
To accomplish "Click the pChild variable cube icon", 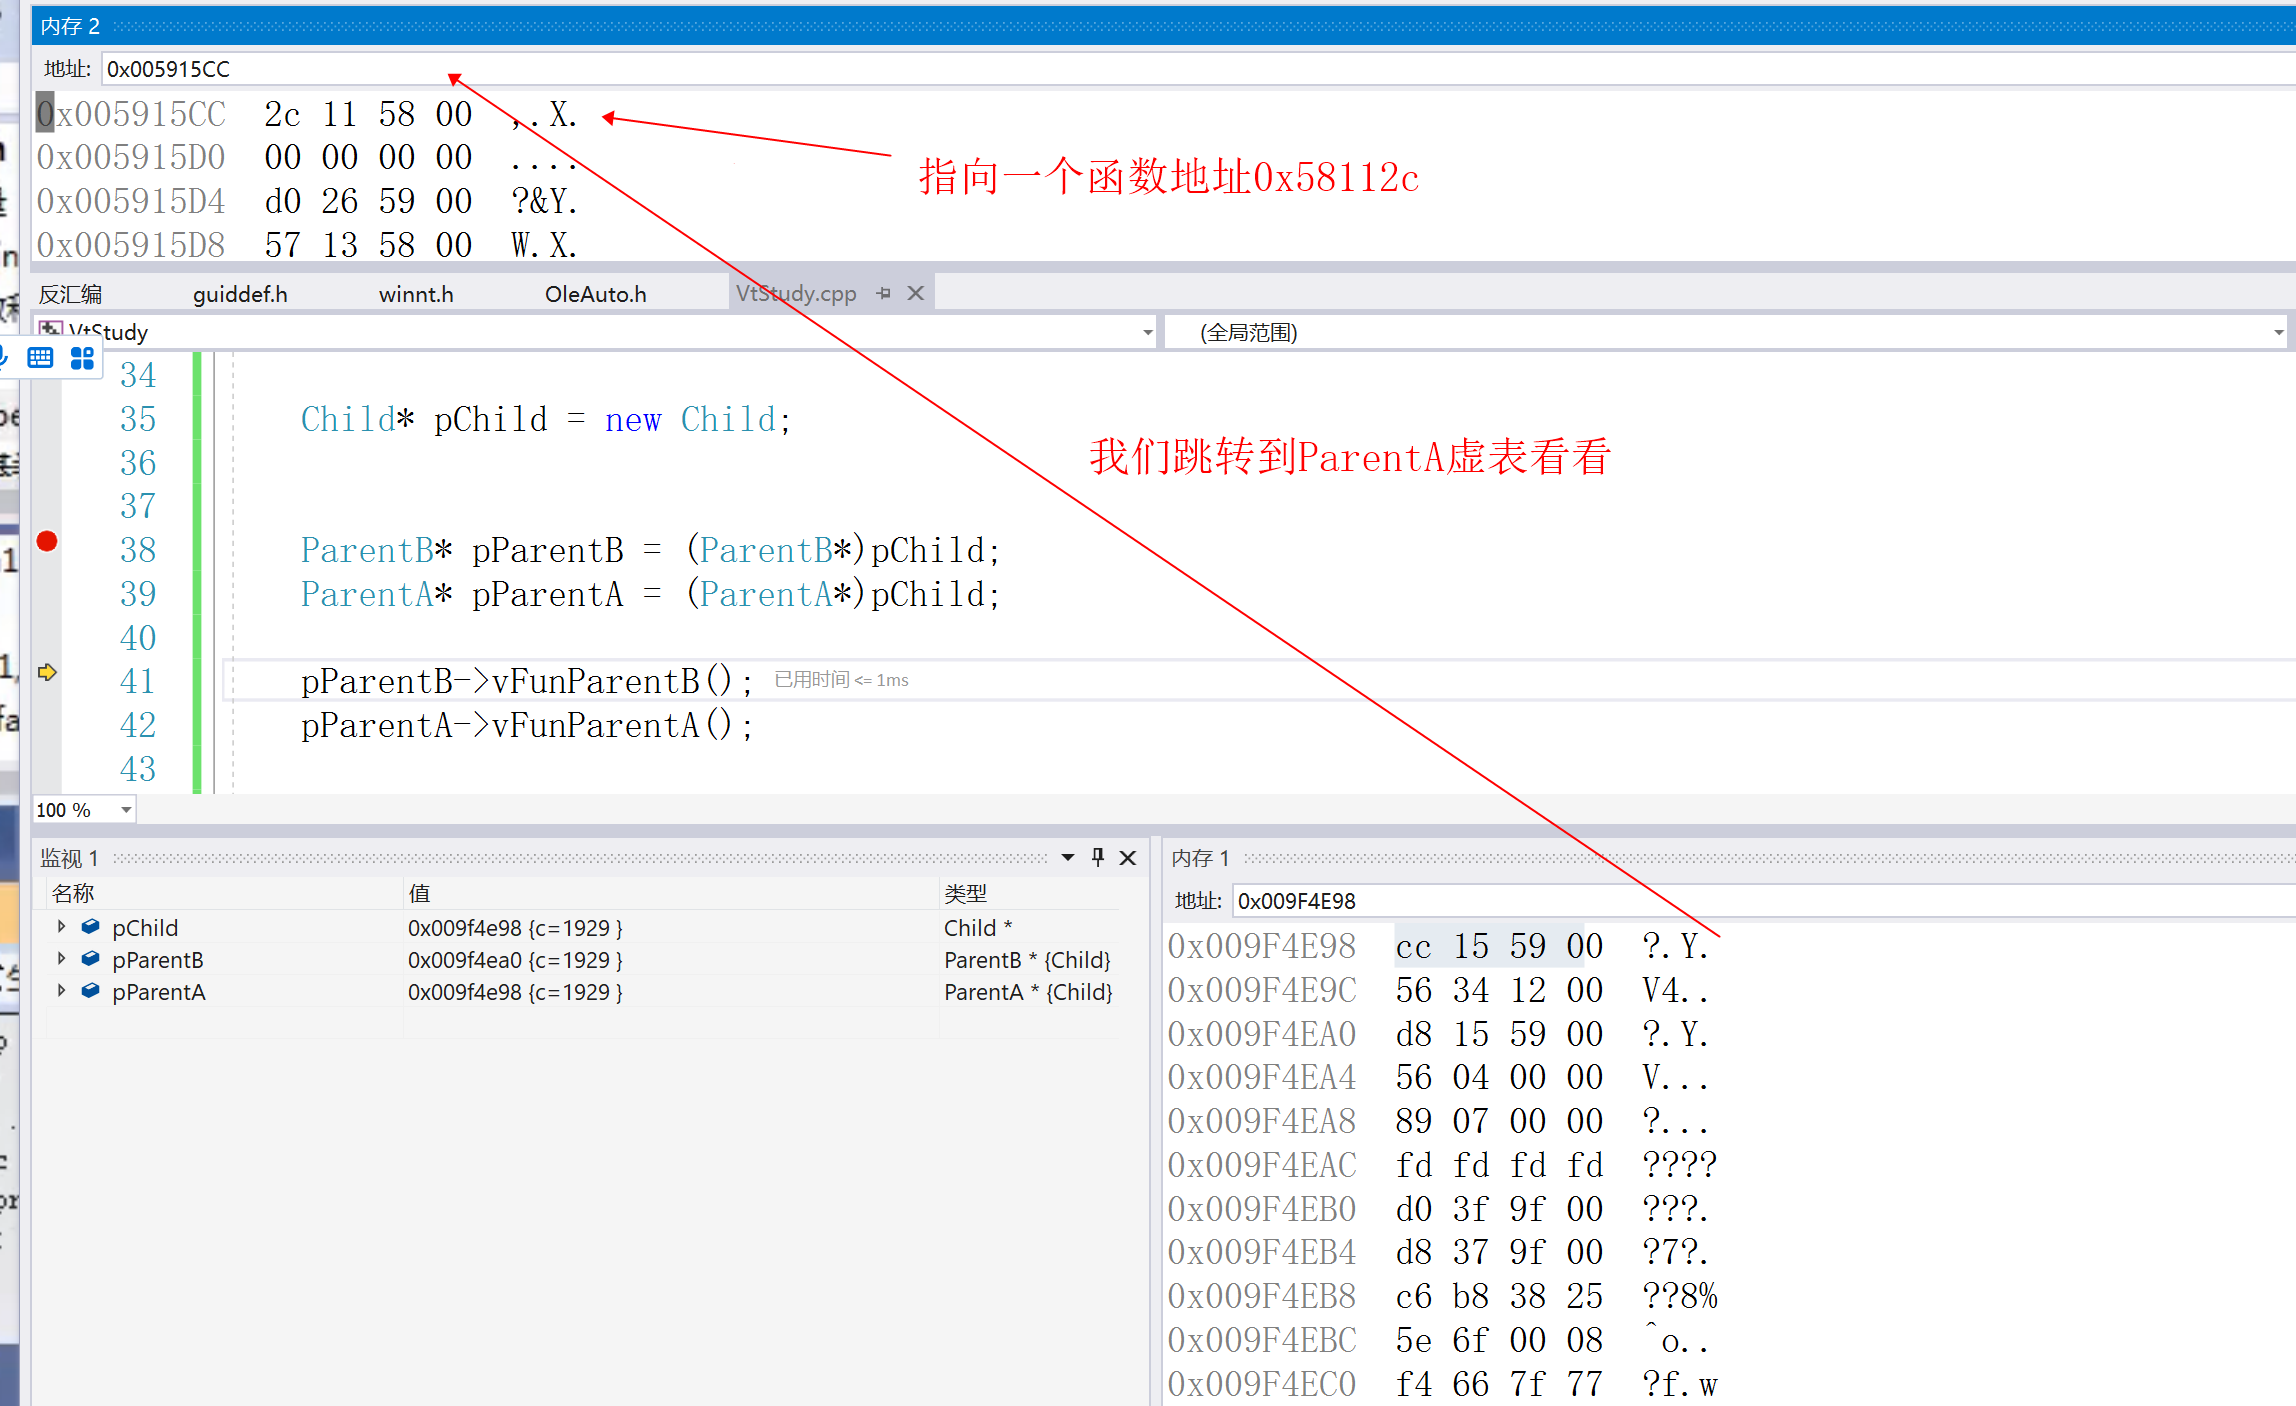I will 91,927.
